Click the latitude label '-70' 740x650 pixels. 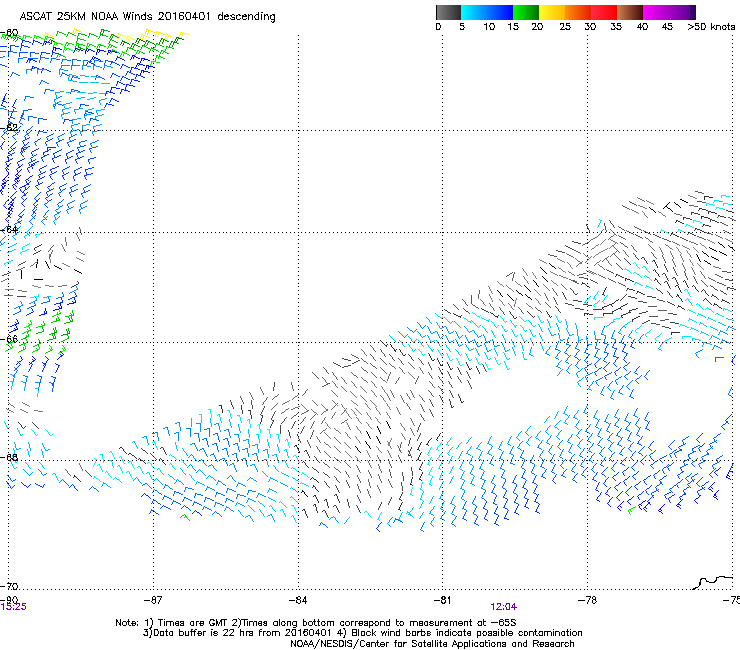(9, 586)
